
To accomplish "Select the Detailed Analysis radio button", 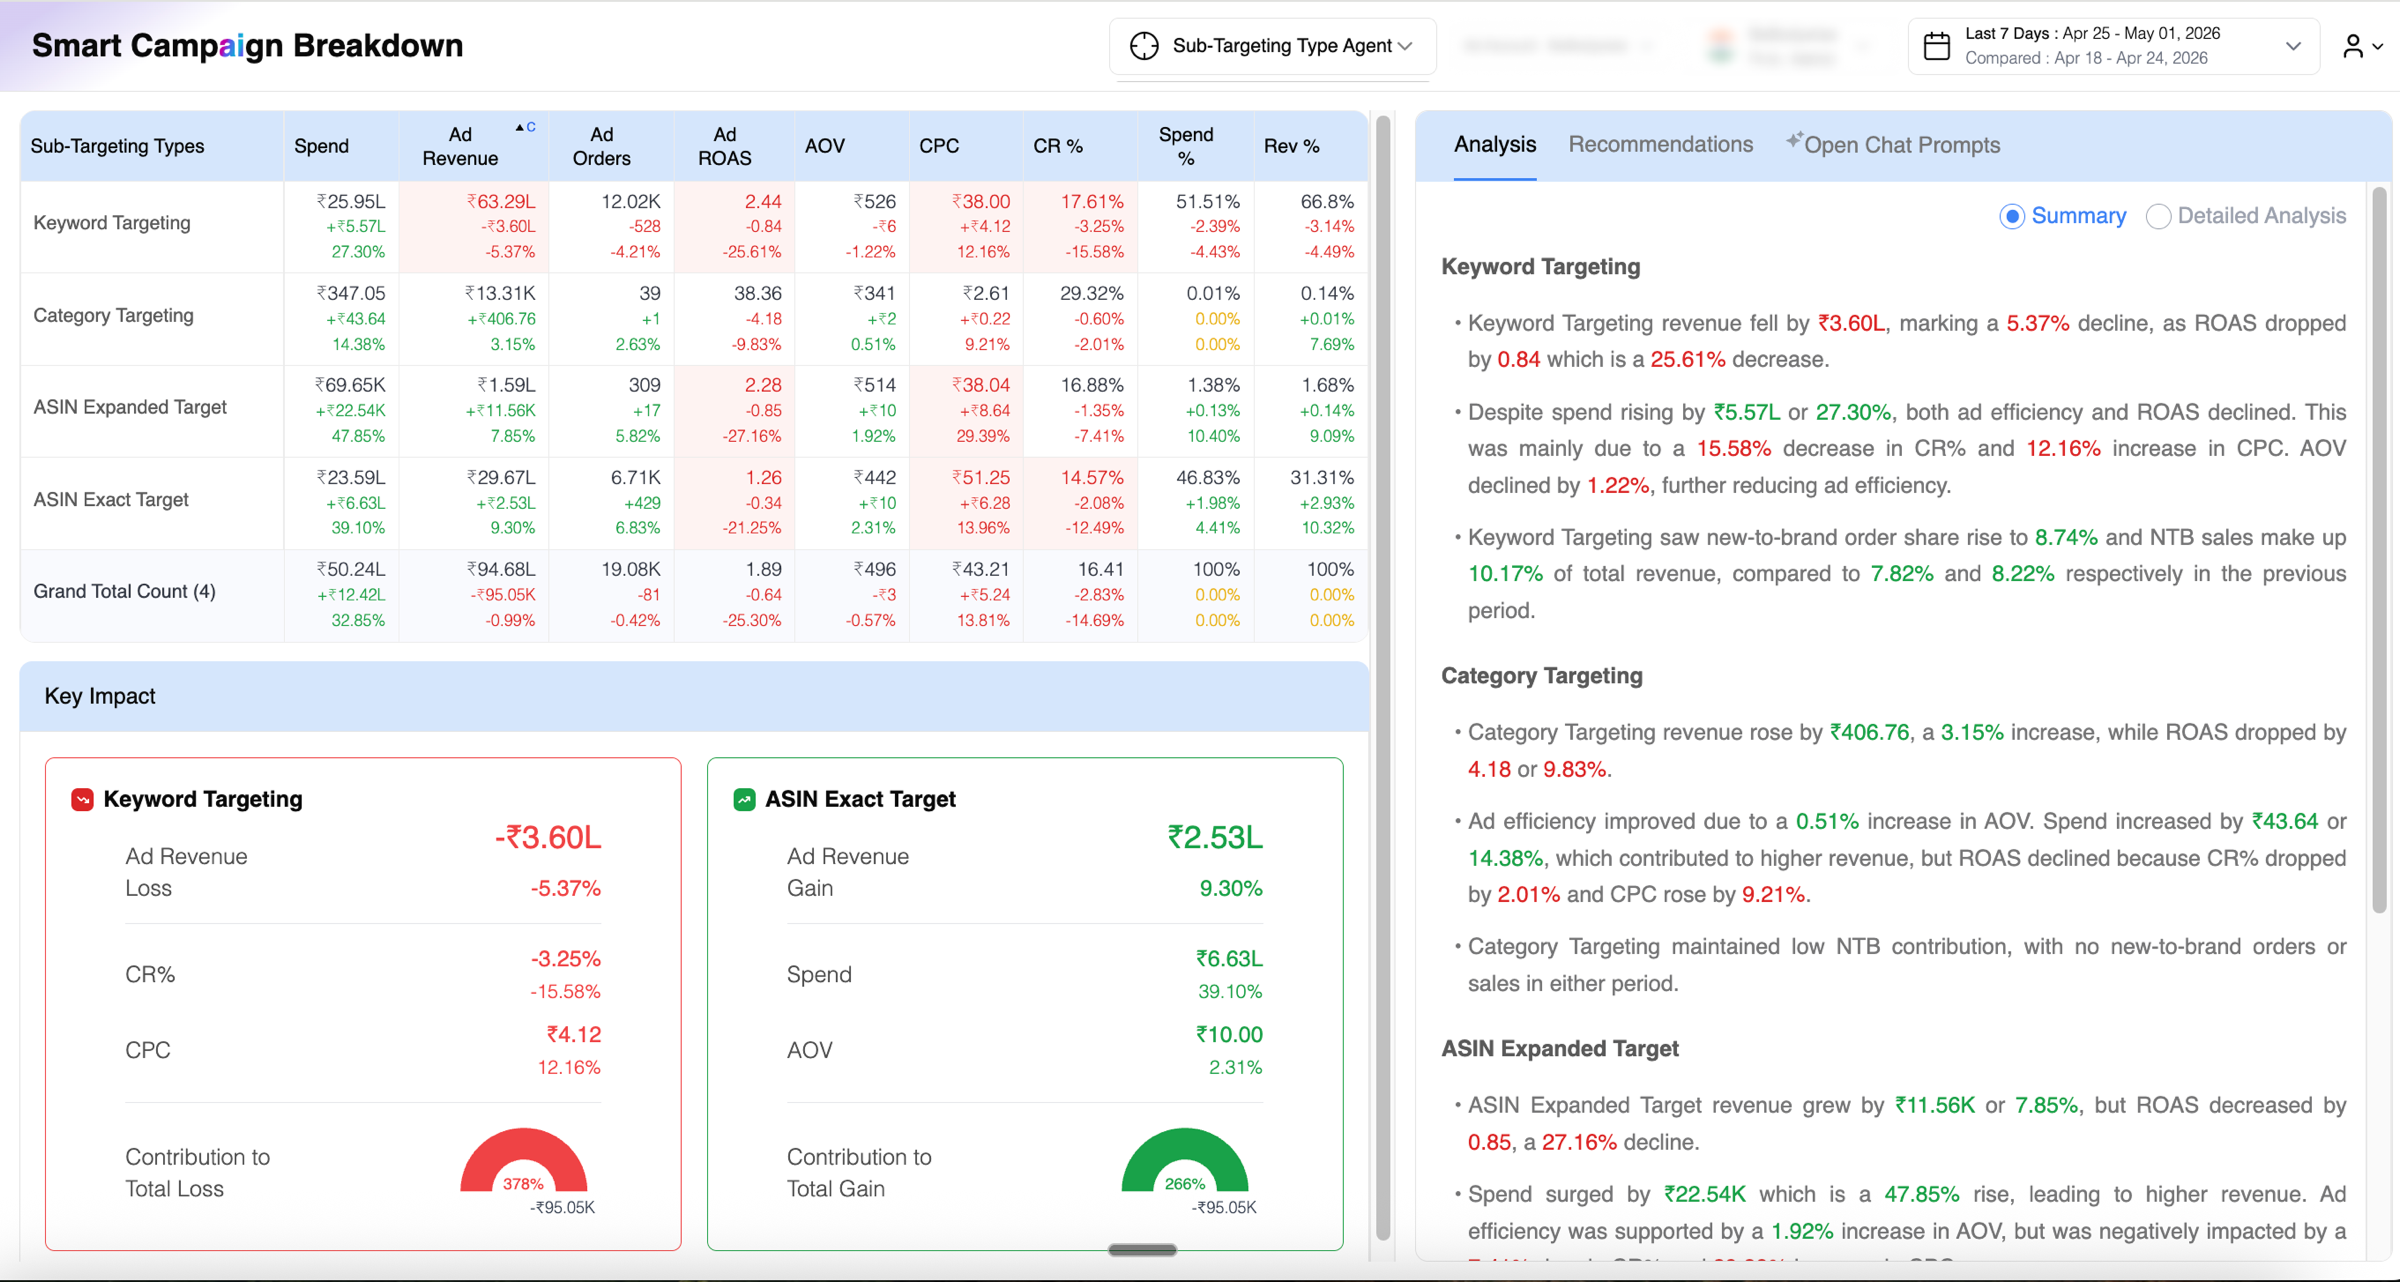I will pos(2158,216).
